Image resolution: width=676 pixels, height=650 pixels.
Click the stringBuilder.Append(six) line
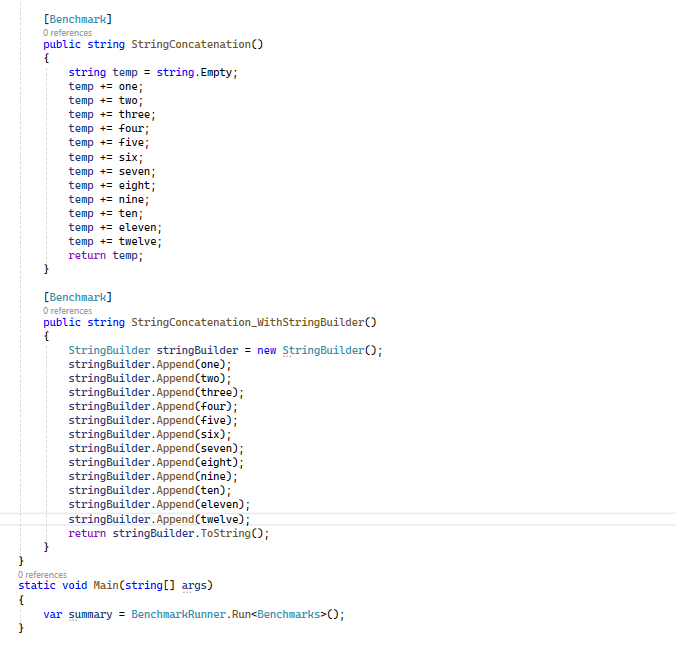coord(149,434)
